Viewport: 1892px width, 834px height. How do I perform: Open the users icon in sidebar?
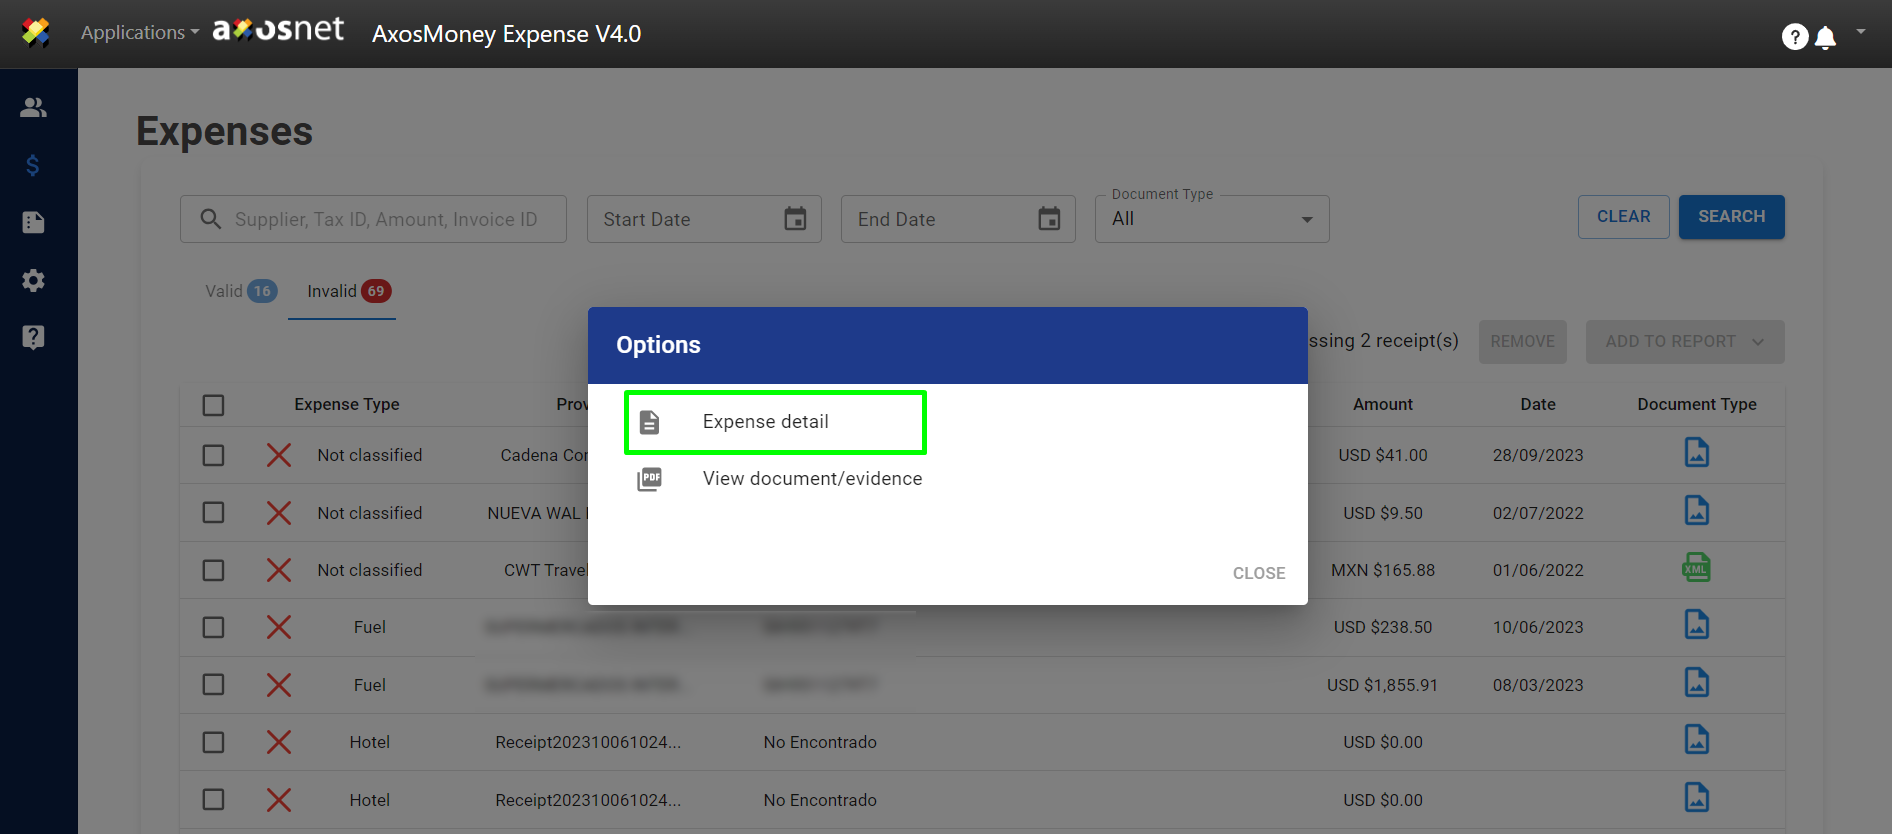pyautogui.click(x=33, y=107)
